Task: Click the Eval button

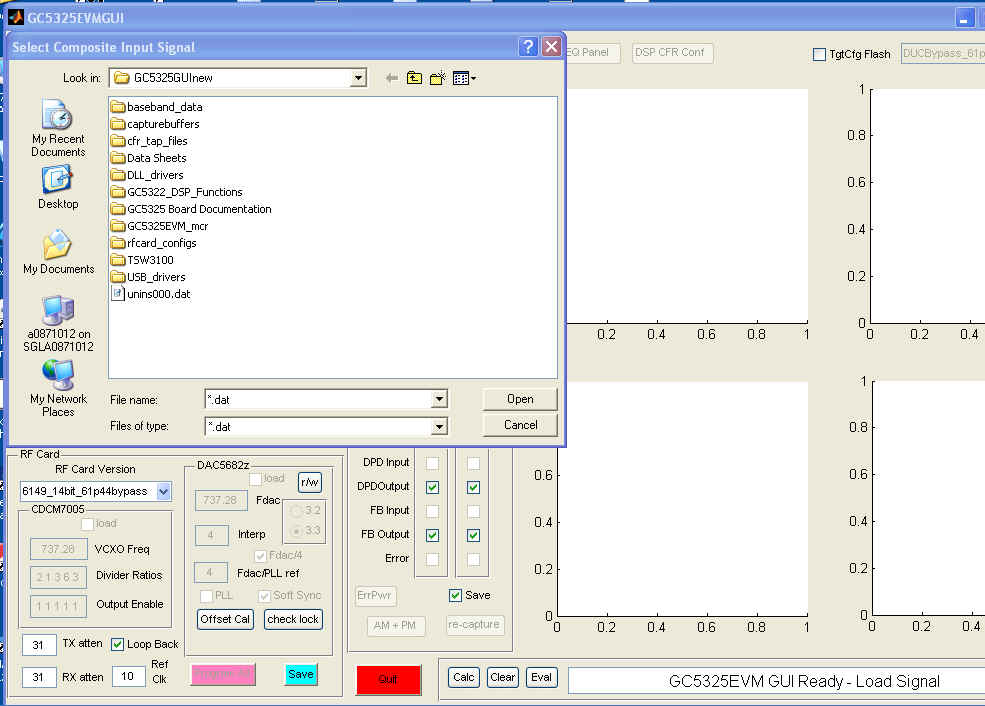Action: 541,677
